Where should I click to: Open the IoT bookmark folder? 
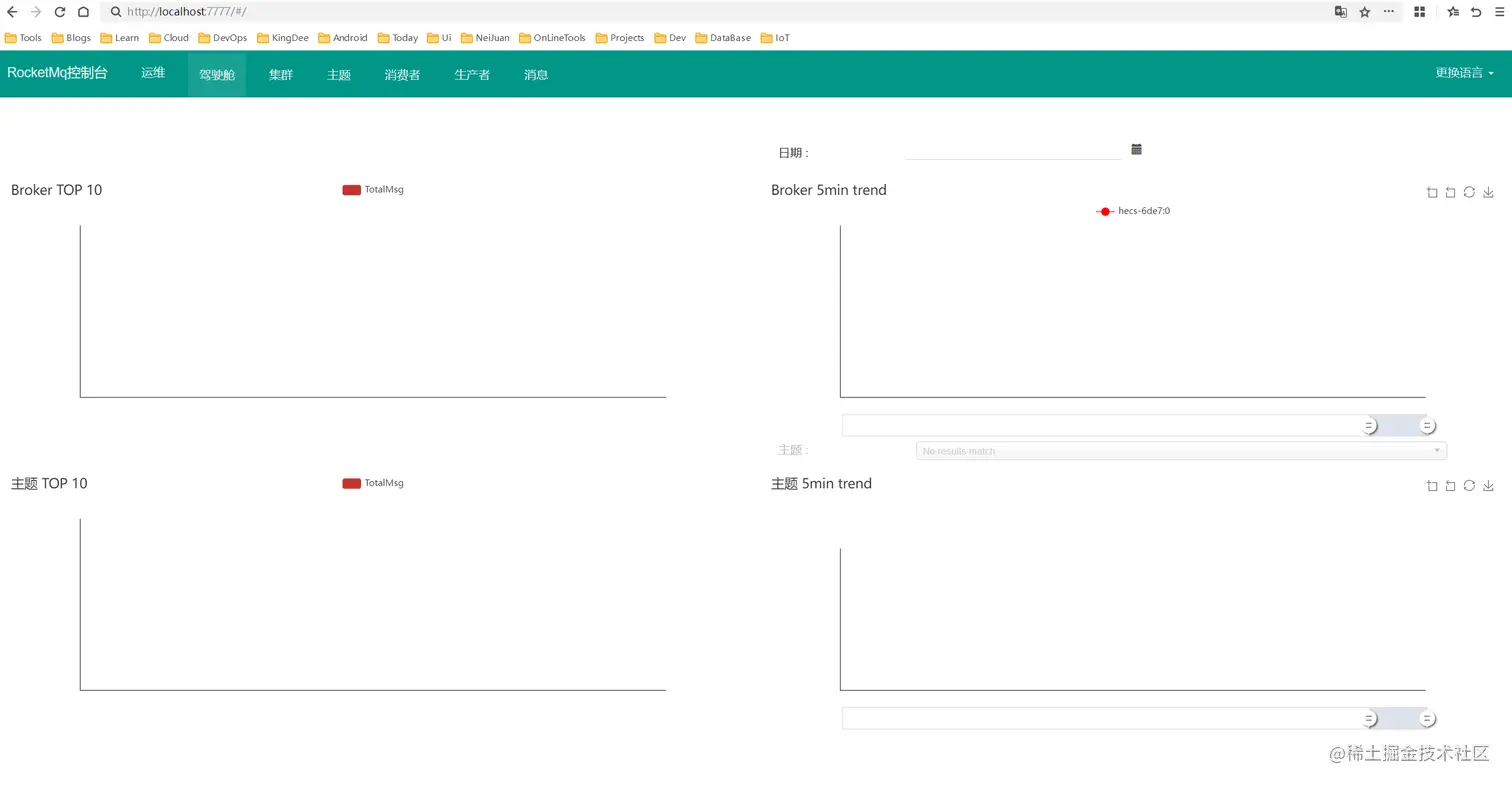click(775, 38)
